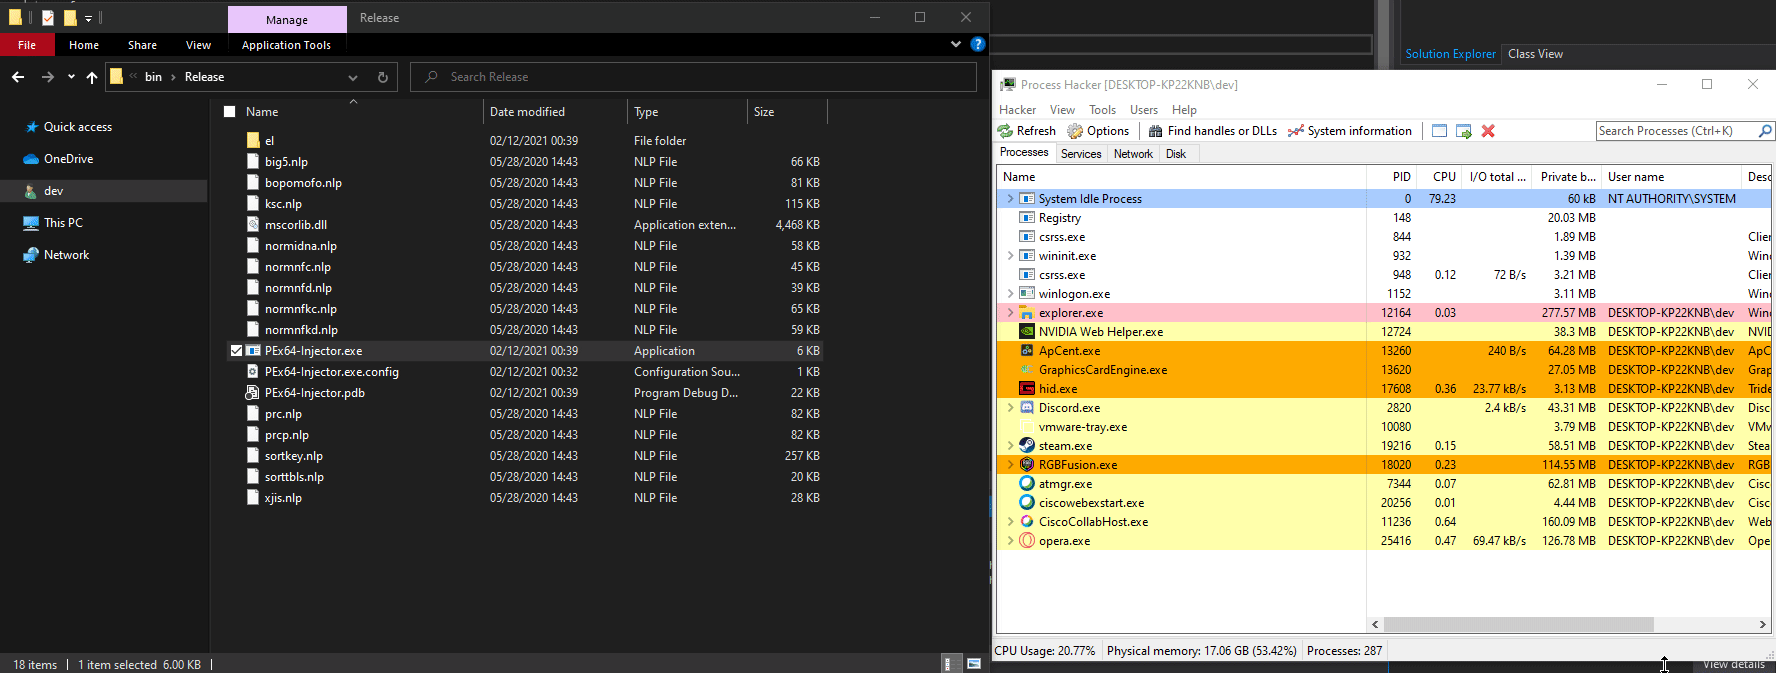Switch to the Class View tab
The image size is (1776, 673).
coord(1535,54)
